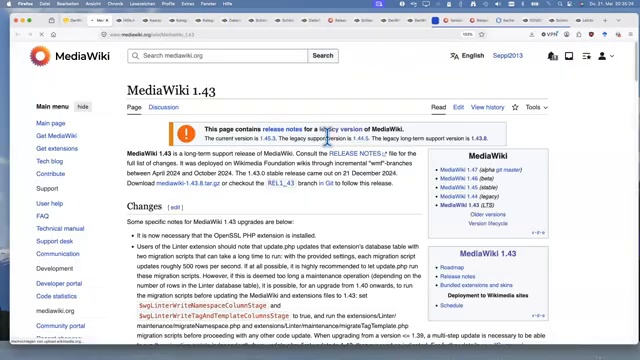Image resolution: width=640 pixels, height=360 pixels.
Task: Open Version lifecycle link
Action: click(x=488, y=224)
